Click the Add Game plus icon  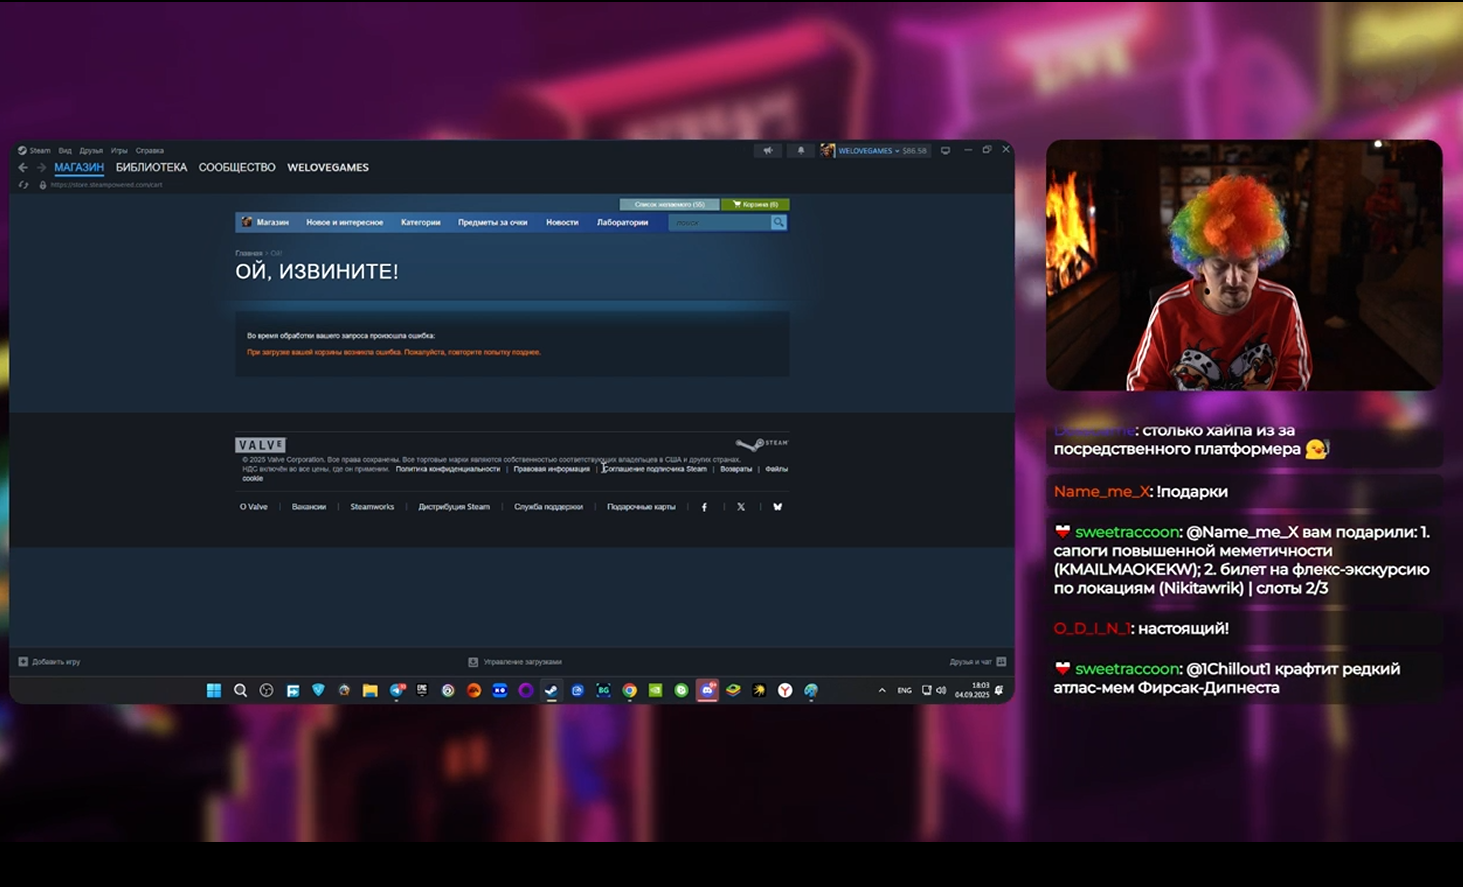point(23,662)
